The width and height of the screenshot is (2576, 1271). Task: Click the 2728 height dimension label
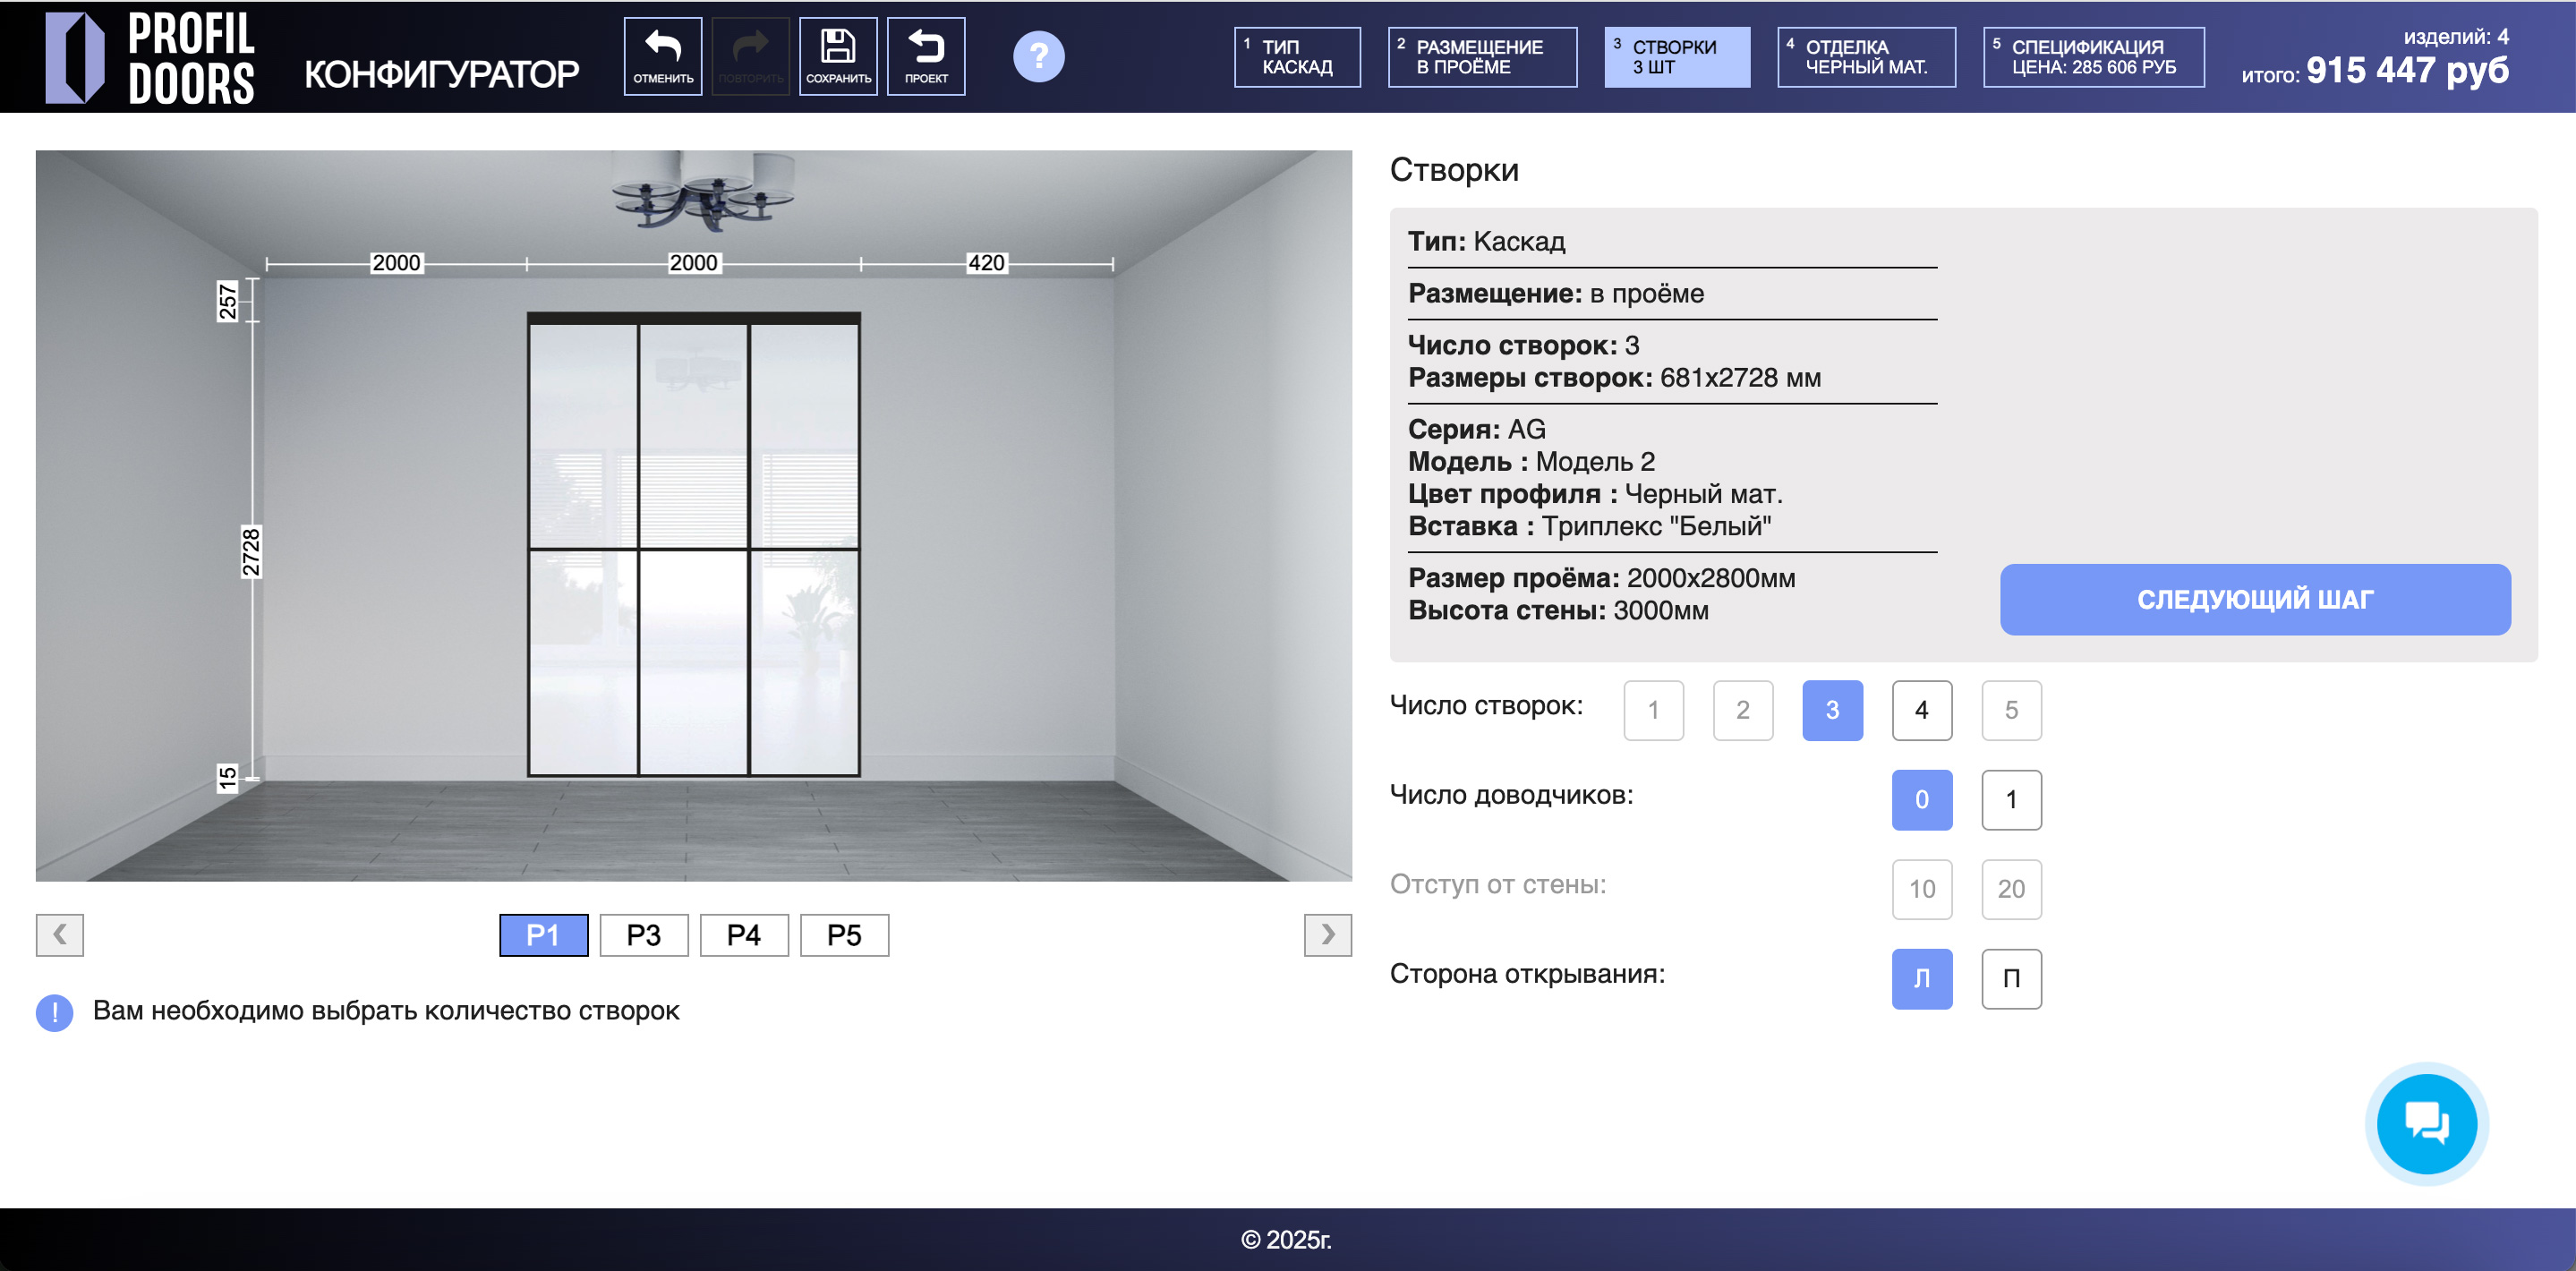(251, 552)
